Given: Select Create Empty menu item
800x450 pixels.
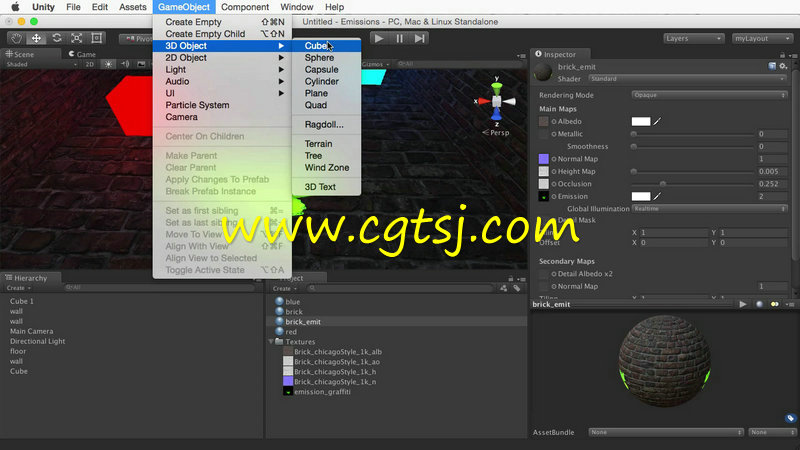Looking at the screenshot, I should 222,22.
